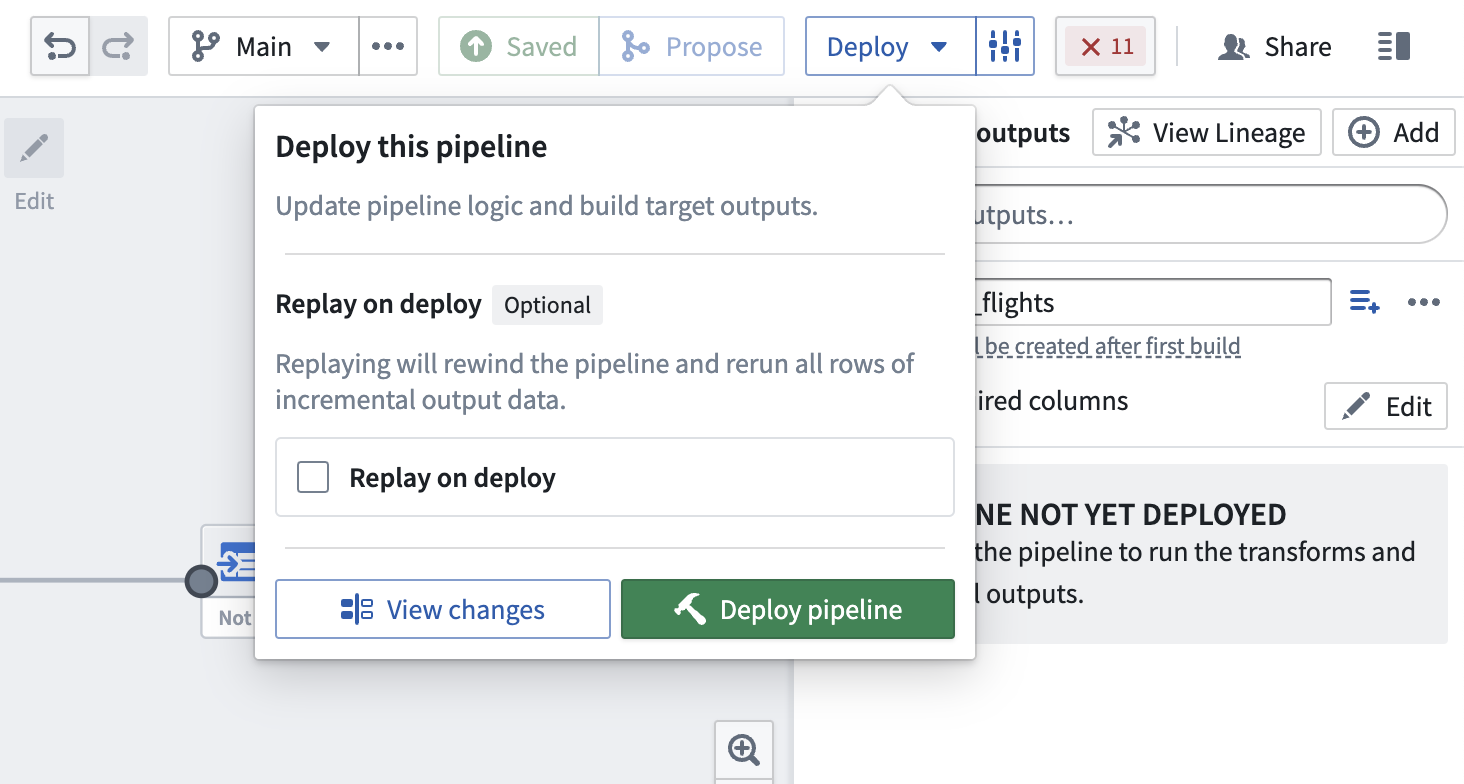Select the output node on canvas

click(229, 581)
